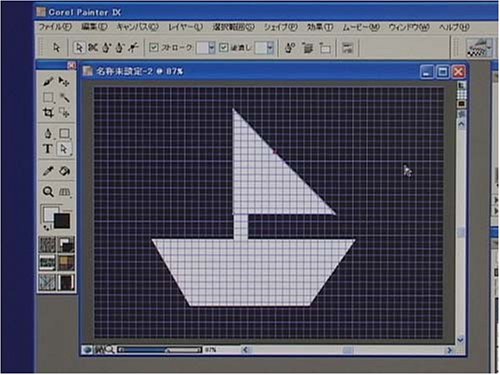This screenshot has height=375, width=500.
Task: Open the 効果 (Effects) menu
Action: click(320, 27)
